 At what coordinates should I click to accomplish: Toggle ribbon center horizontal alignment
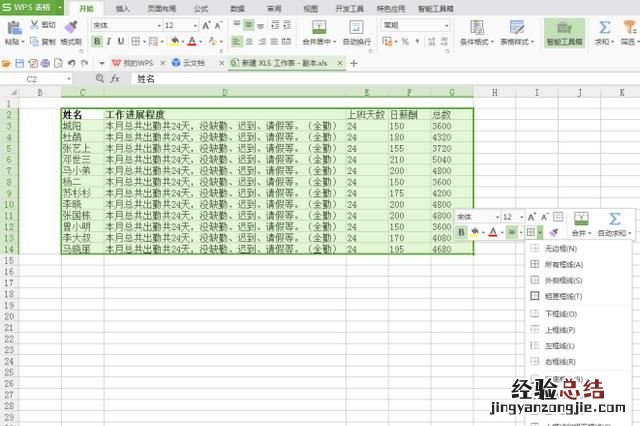[249, 41]
